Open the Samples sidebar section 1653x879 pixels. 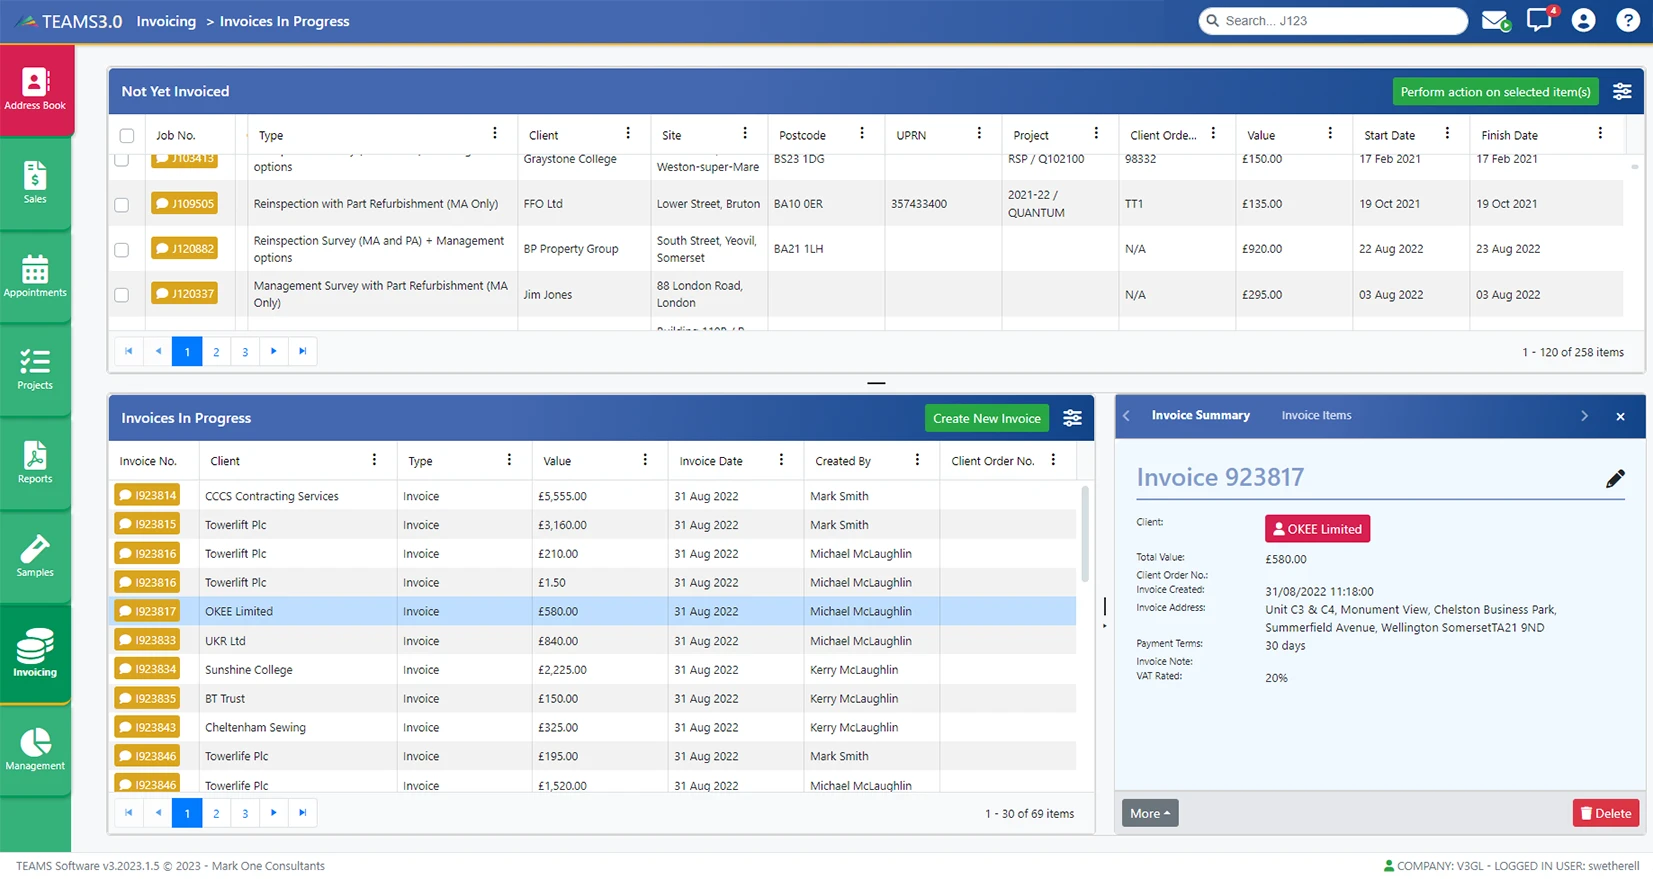[35, 556]
